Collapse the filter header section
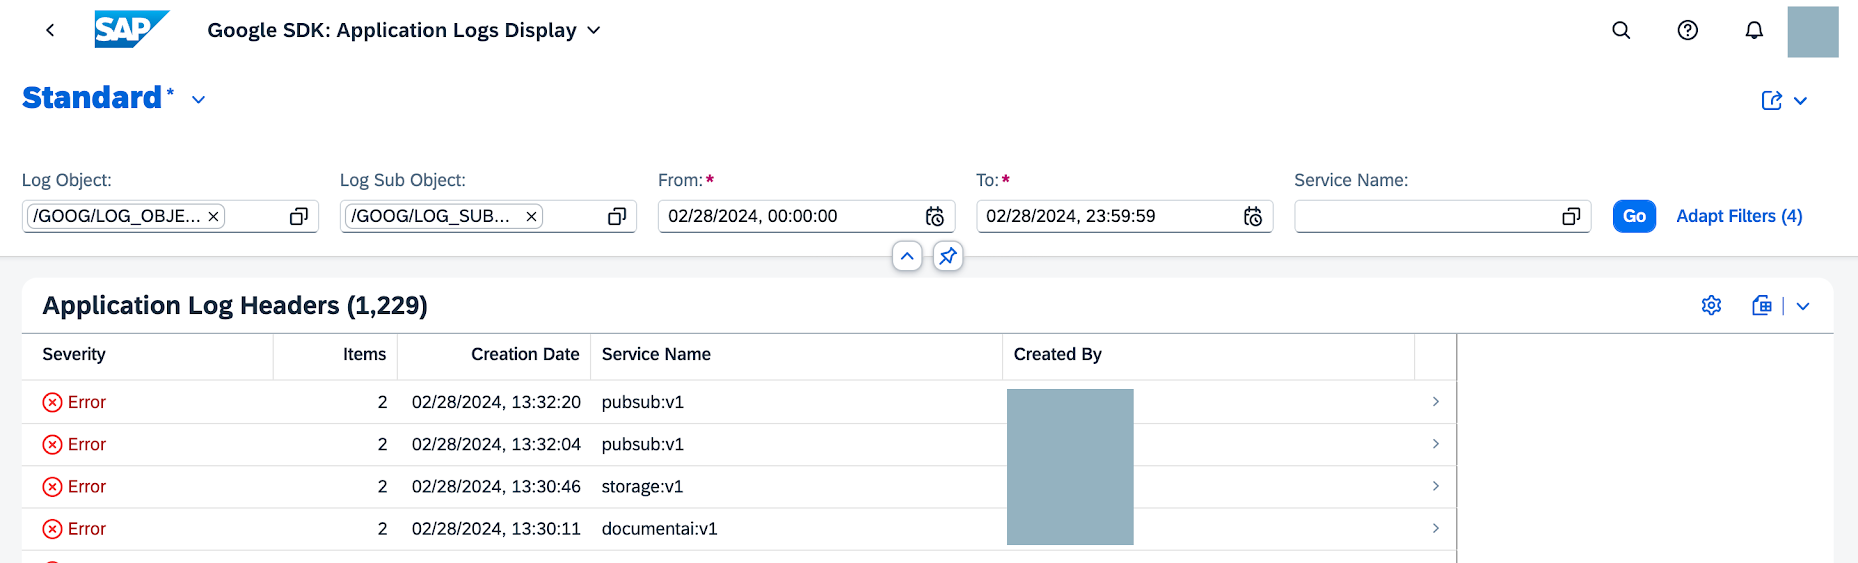Image resolution: width=1858 pixels, height=563 pixels. pos(906,257)
